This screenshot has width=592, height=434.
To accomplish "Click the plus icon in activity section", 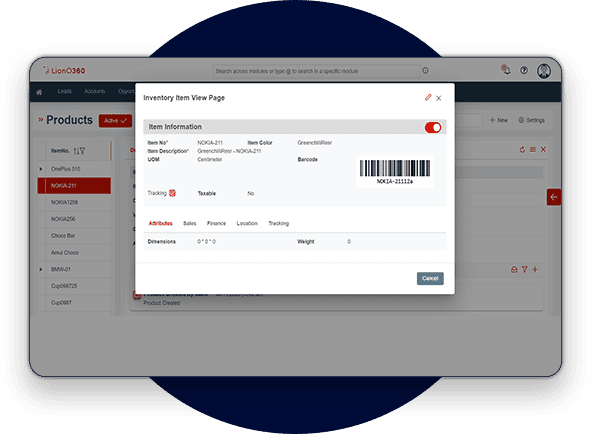I will coord(535,269).
